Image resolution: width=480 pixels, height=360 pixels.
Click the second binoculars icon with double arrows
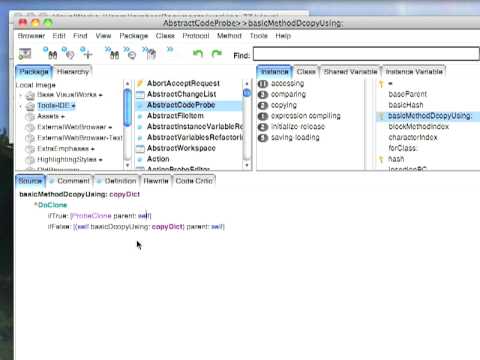(x=112, y=53)
